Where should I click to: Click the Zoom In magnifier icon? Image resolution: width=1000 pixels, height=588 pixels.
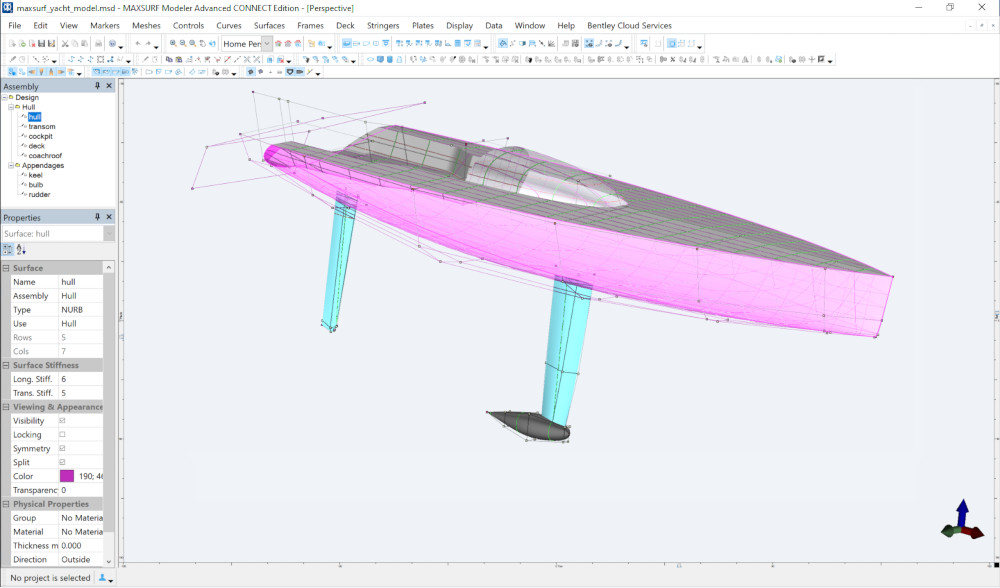coord(173,44)
